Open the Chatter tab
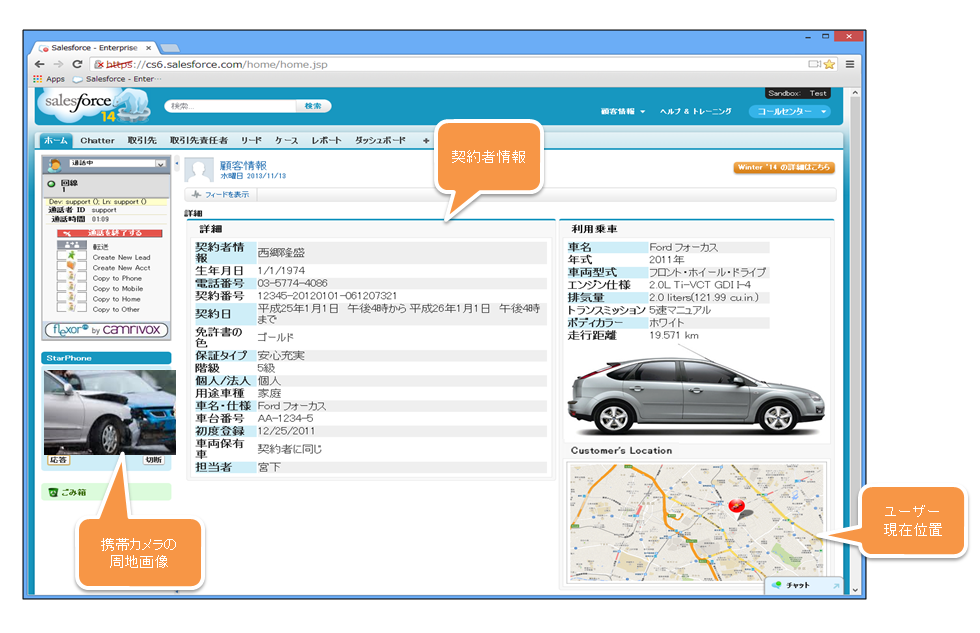The image size is (980, 633). pos(98,141)
